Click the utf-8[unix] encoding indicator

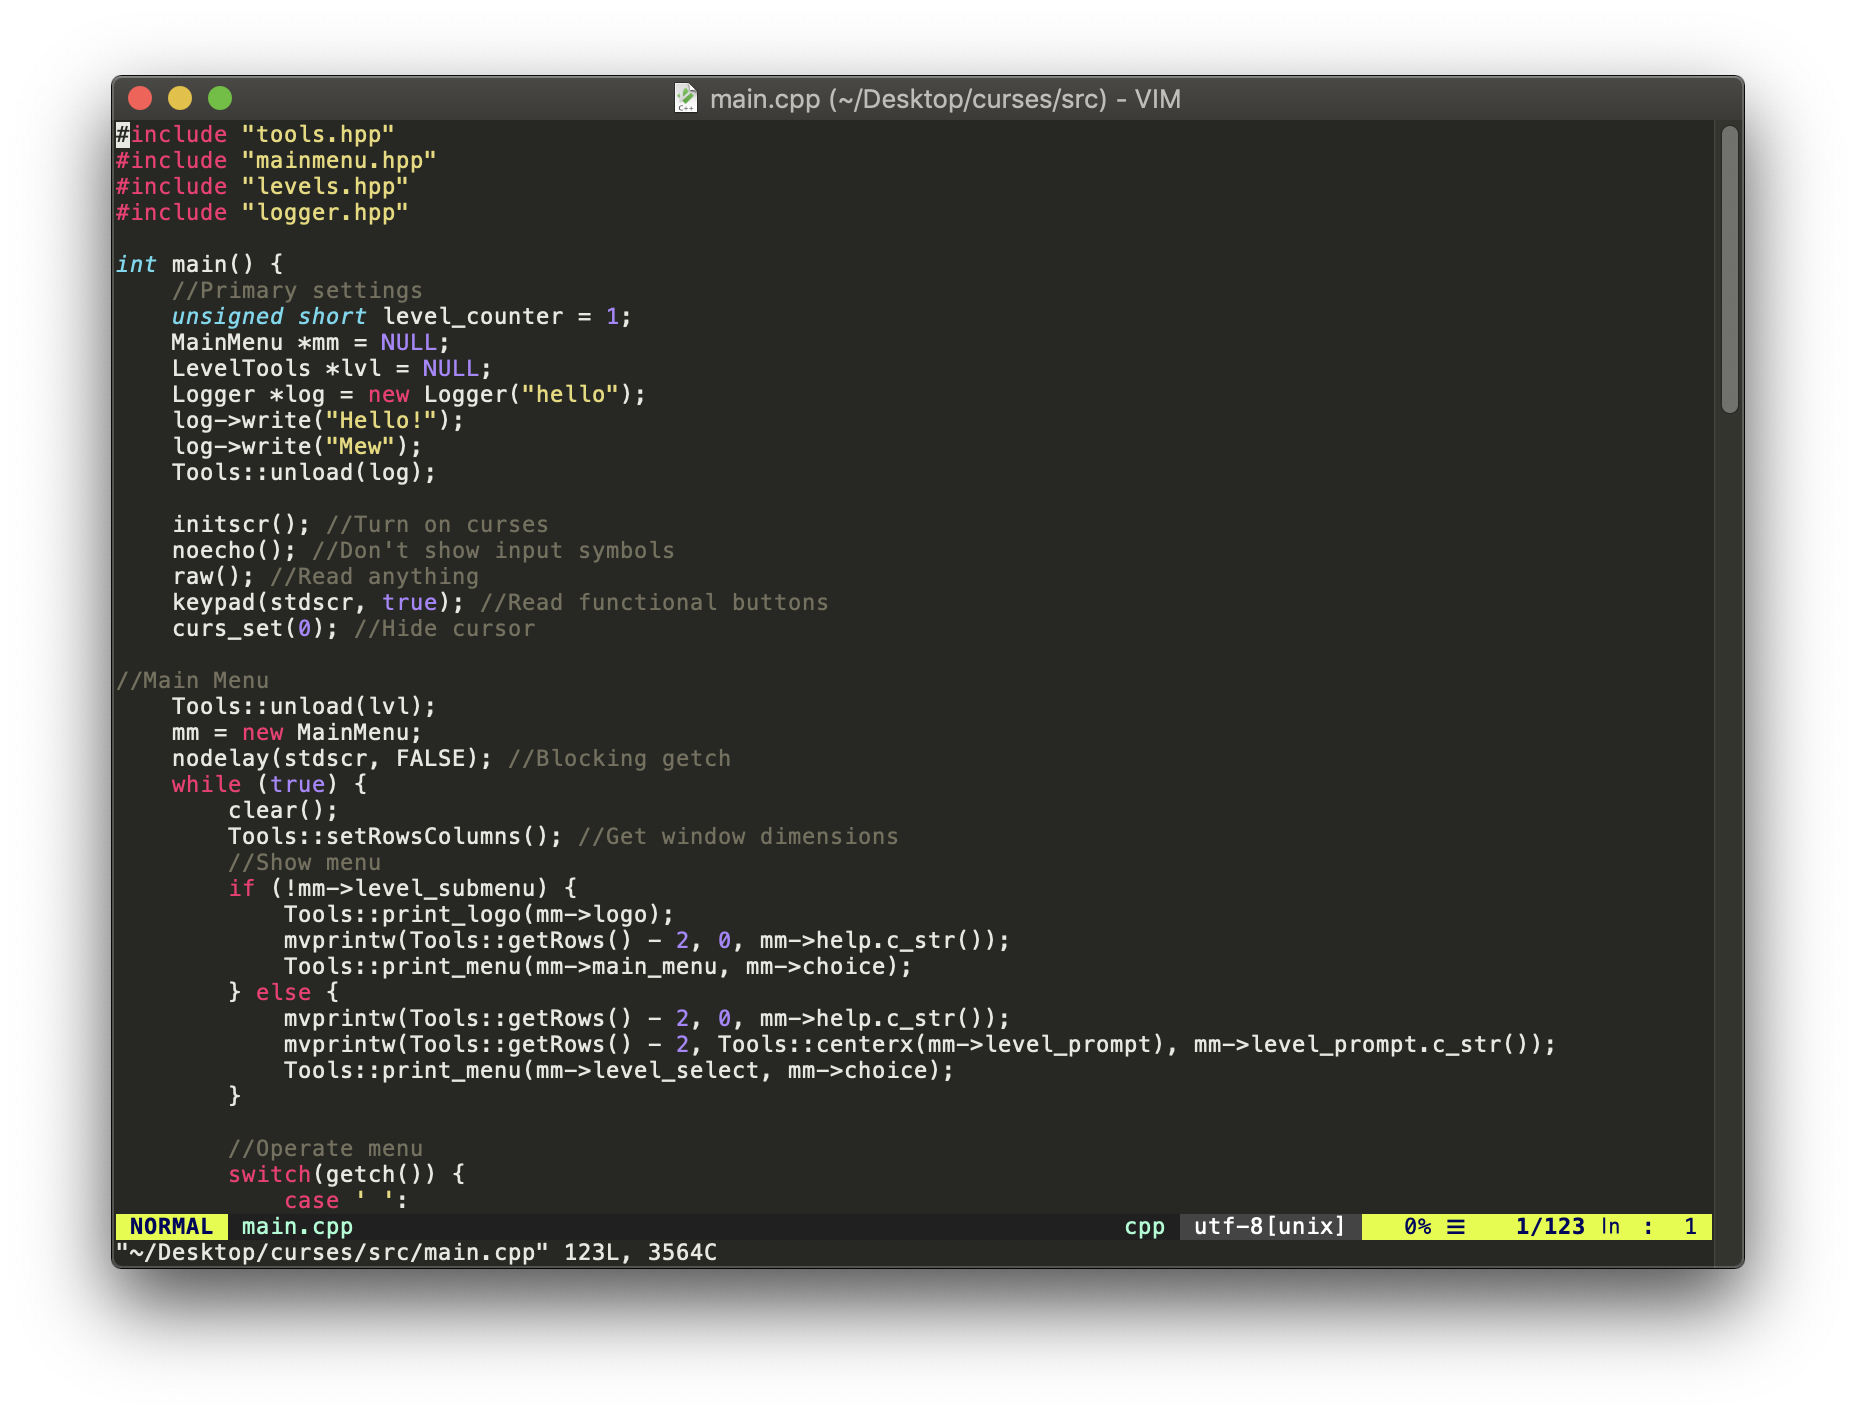[x=1268, y=1226]
